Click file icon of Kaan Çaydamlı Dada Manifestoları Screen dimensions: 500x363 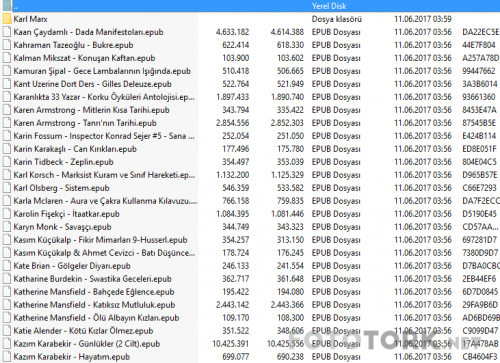point(7,32)
